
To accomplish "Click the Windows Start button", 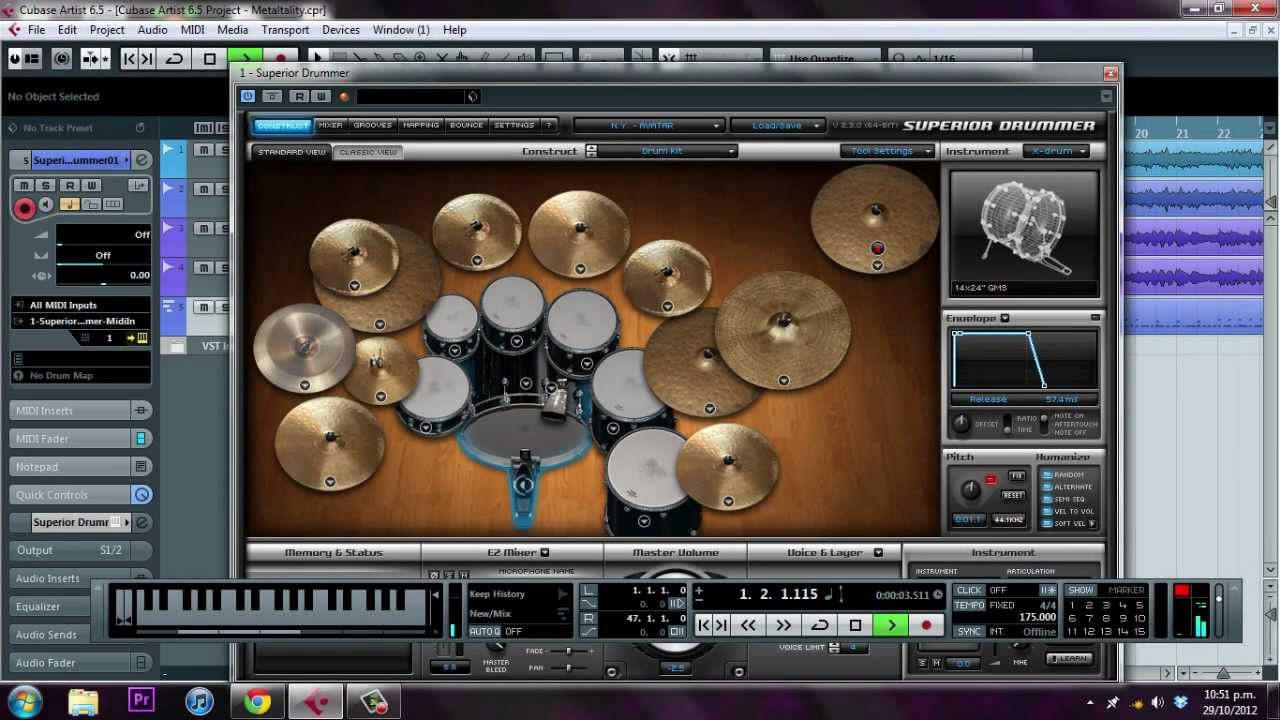I will [23, 700].
